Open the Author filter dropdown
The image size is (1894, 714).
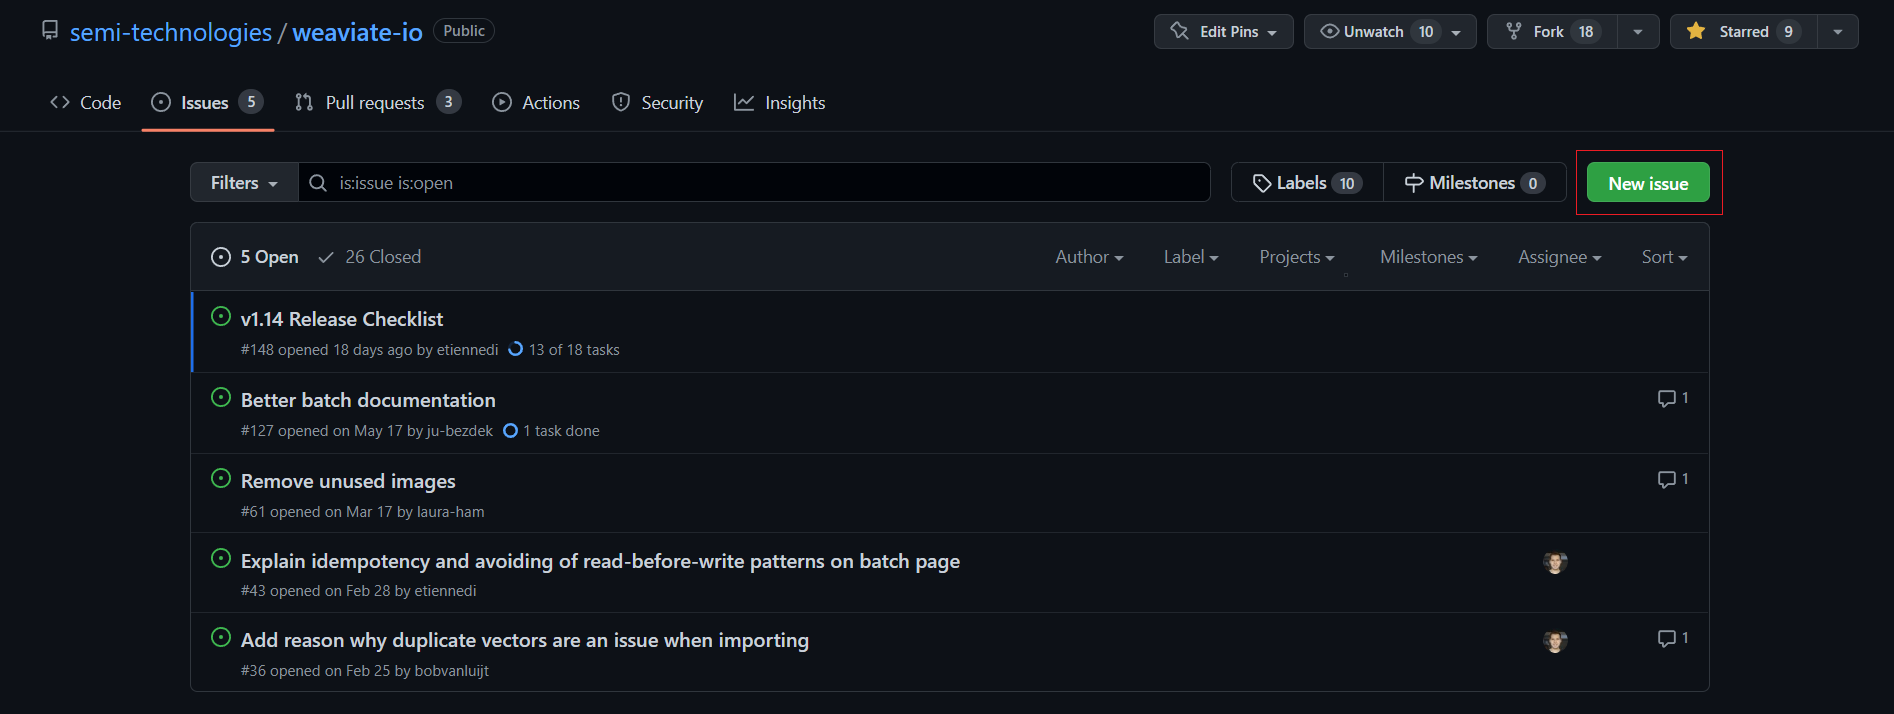[x=1089, y=257]
